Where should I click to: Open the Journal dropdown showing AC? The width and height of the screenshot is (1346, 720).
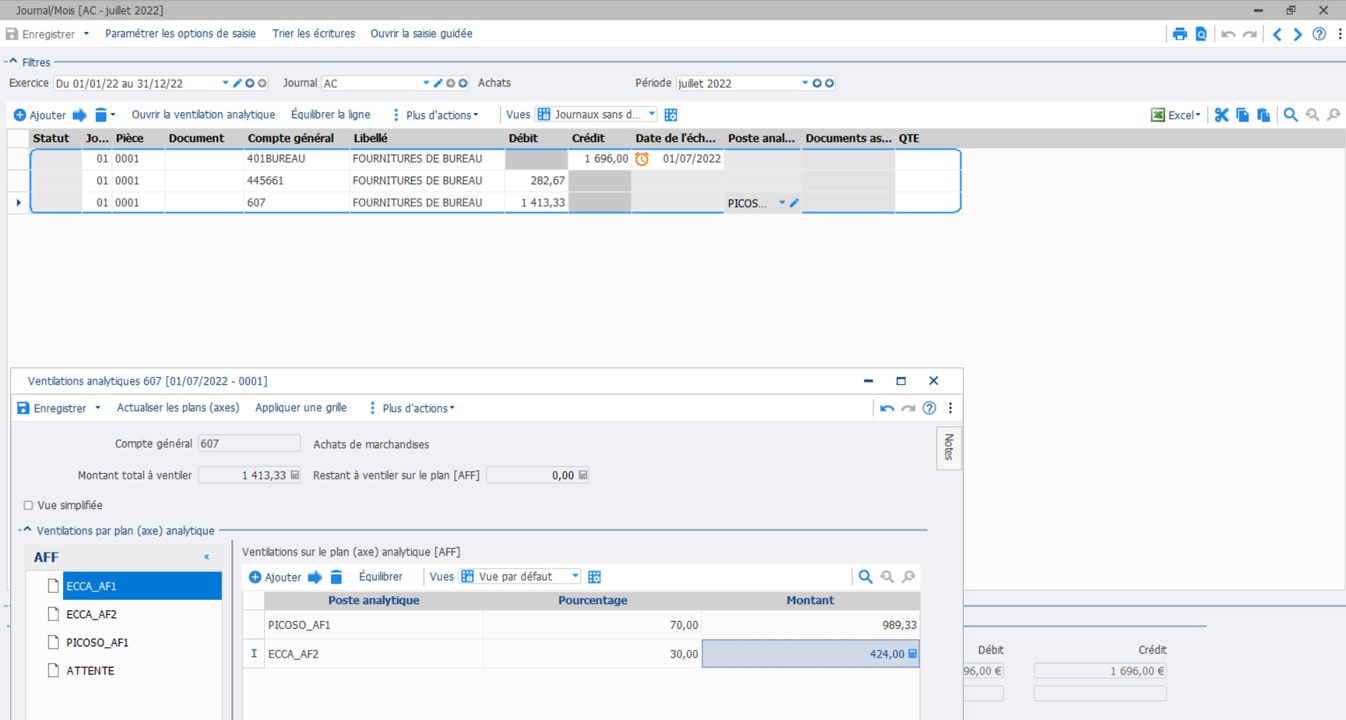(426, 83)
